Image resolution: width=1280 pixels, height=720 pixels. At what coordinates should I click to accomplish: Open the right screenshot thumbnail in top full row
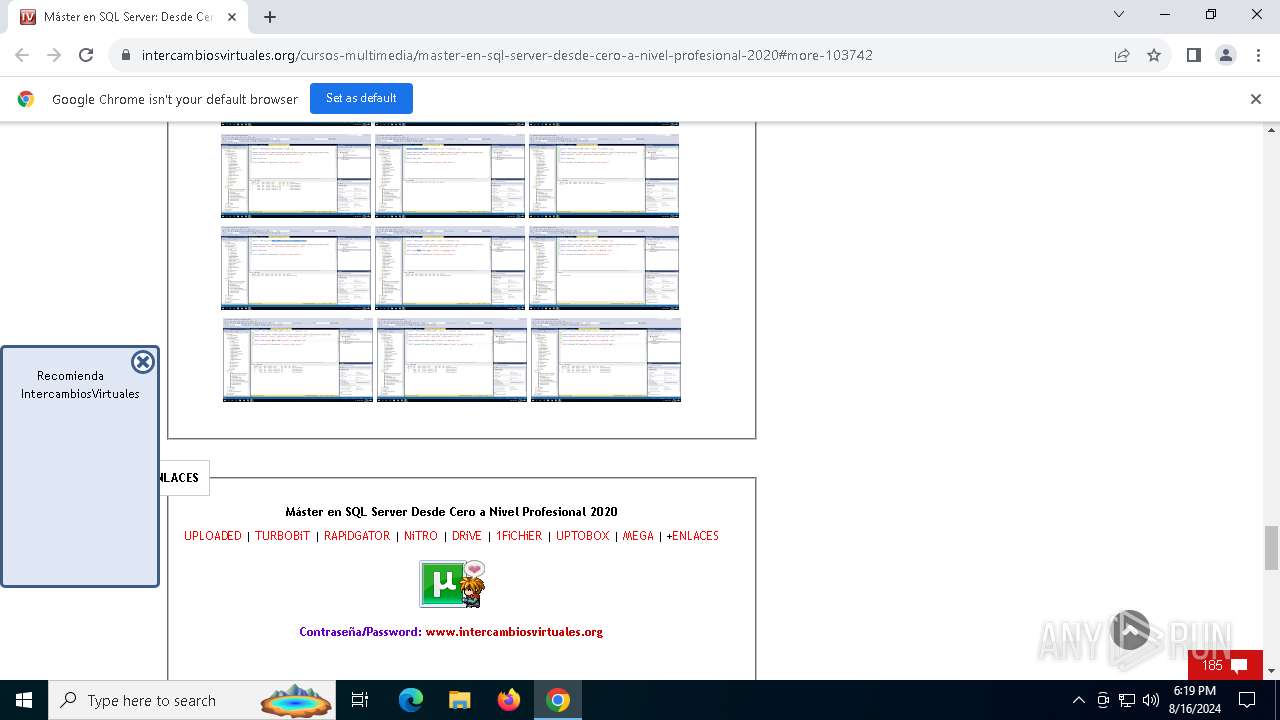[x=604, y=176]
